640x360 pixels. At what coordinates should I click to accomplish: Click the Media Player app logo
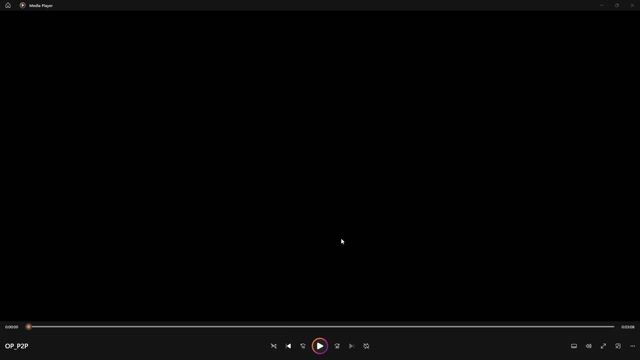(x=22, y=5)
